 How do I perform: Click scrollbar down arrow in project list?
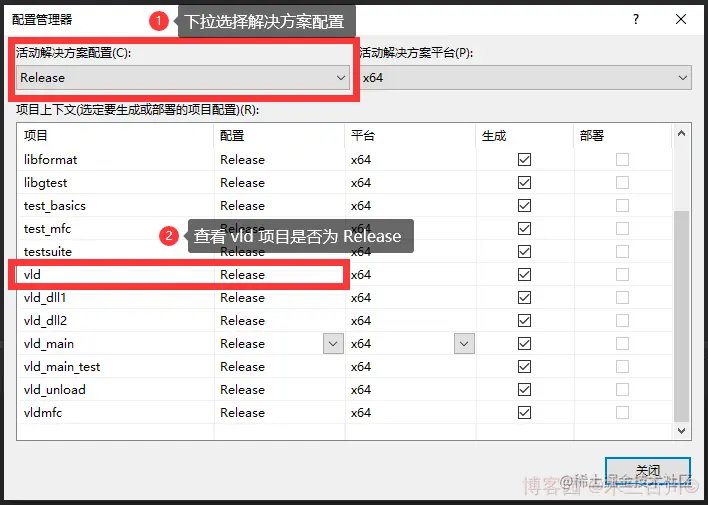681,431
